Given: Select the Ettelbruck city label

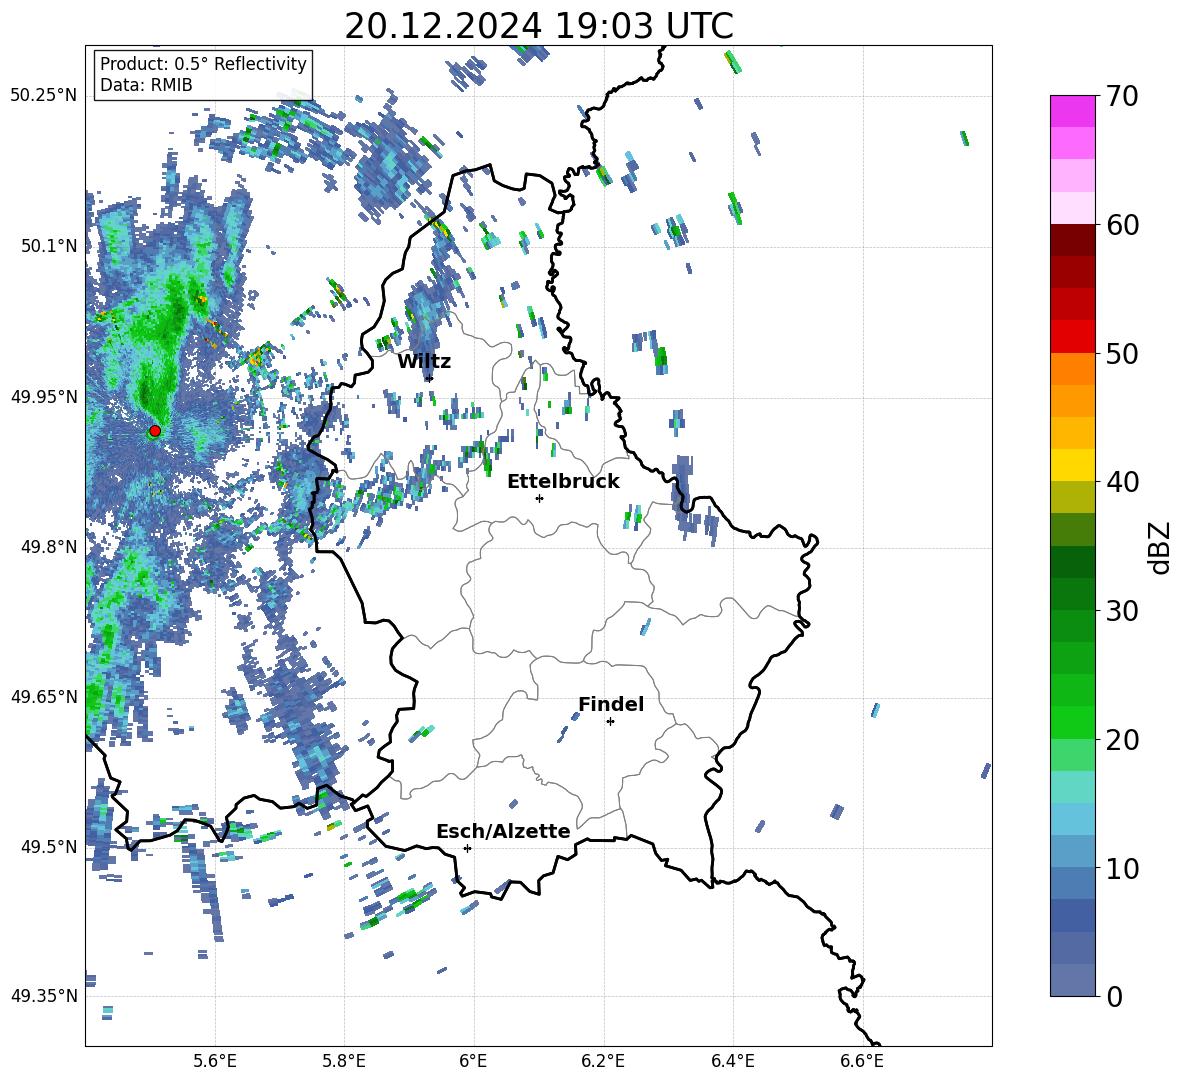Looking at the screenshot, I should tap(563, 482).
